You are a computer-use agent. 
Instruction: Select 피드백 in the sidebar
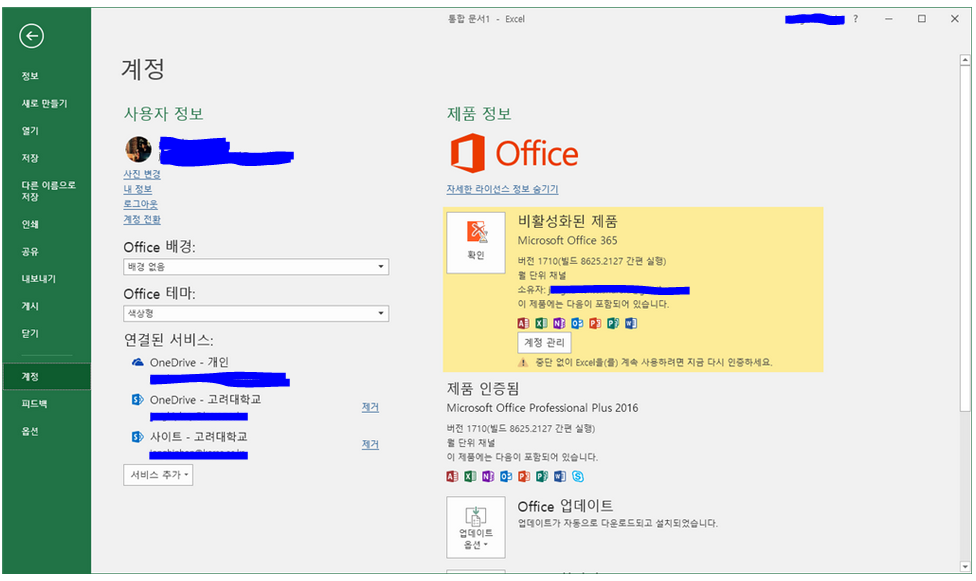34,404
